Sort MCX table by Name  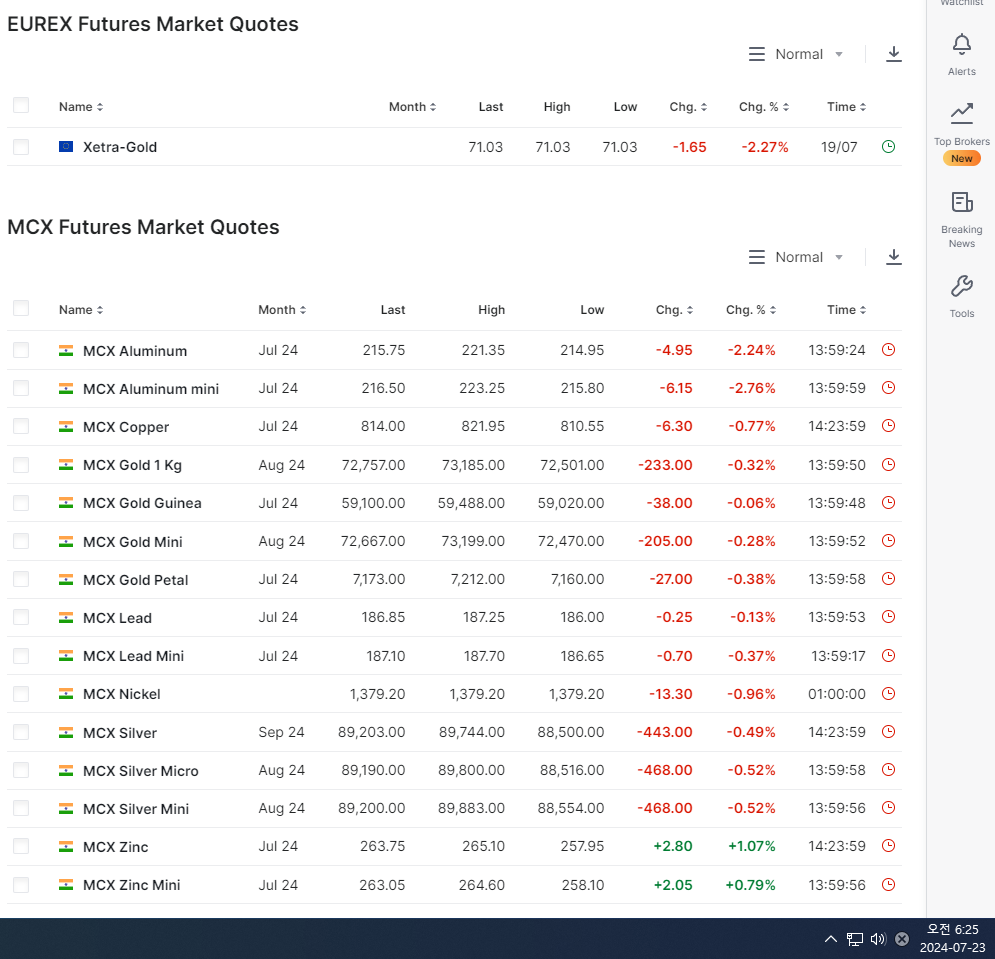pos(81,310)
